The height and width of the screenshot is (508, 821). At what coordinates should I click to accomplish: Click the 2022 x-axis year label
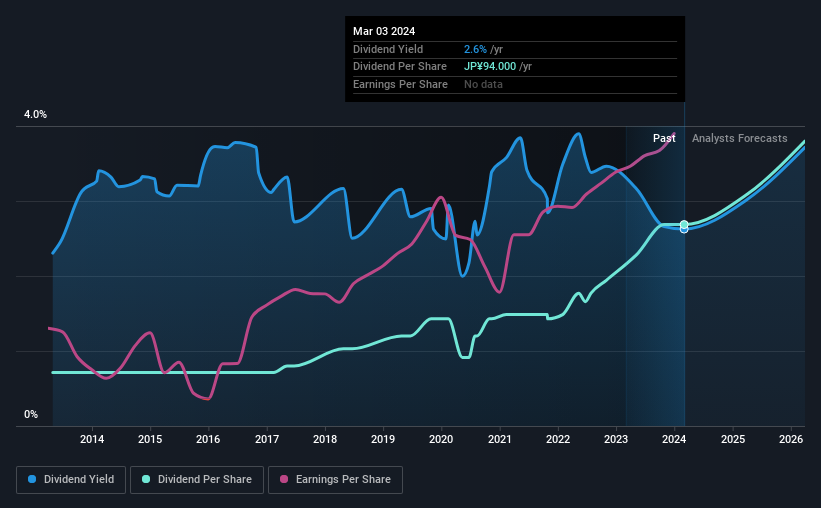pos(558,439)
